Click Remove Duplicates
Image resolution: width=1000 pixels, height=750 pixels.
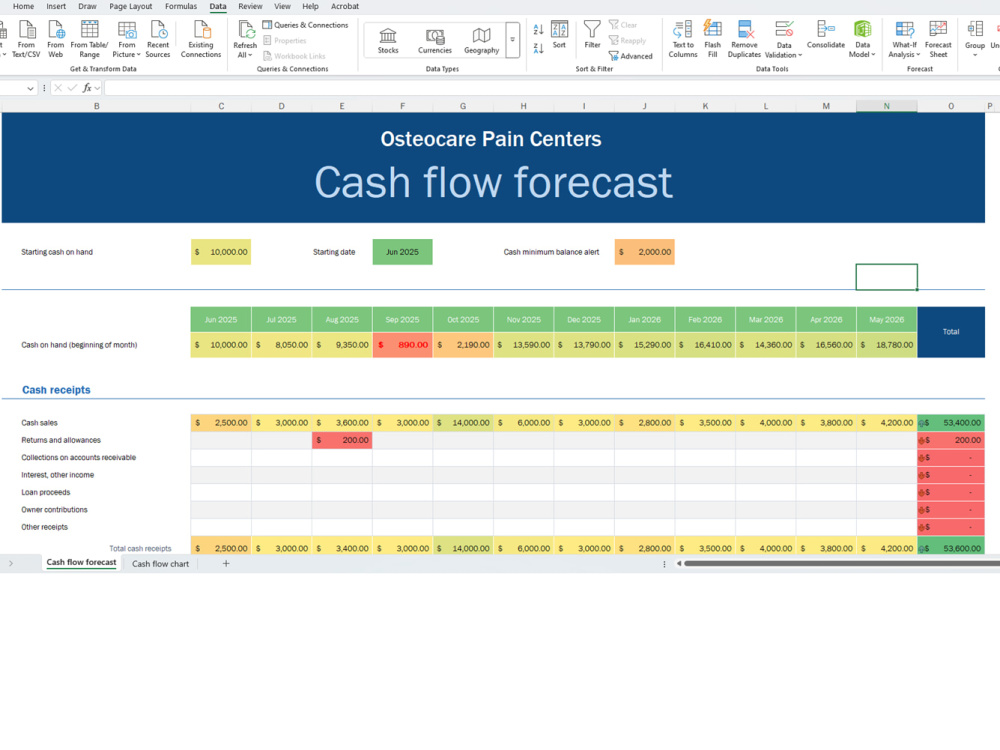point(744,39)
